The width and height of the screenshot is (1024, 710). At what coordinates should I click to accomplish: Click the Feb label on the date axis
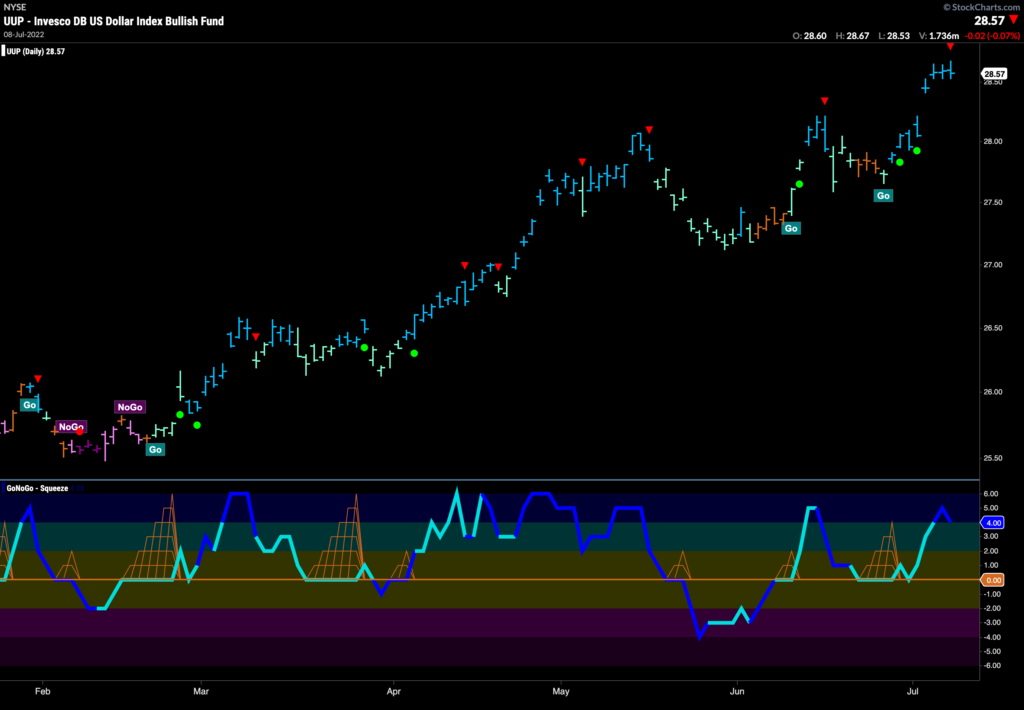tap(42, 691)
